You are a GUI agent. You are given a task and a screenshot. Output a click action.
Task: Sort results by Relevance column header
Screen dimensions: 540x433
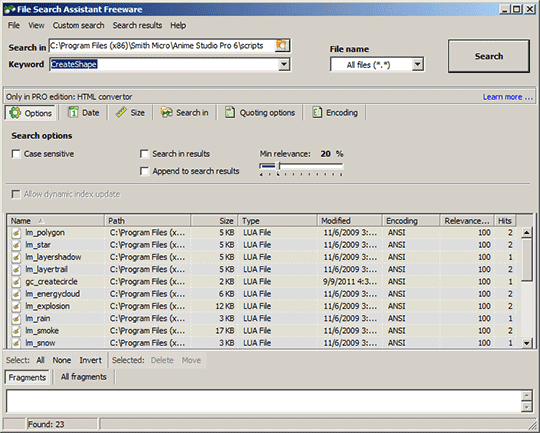pyautogui.click(x=467, y=221)
